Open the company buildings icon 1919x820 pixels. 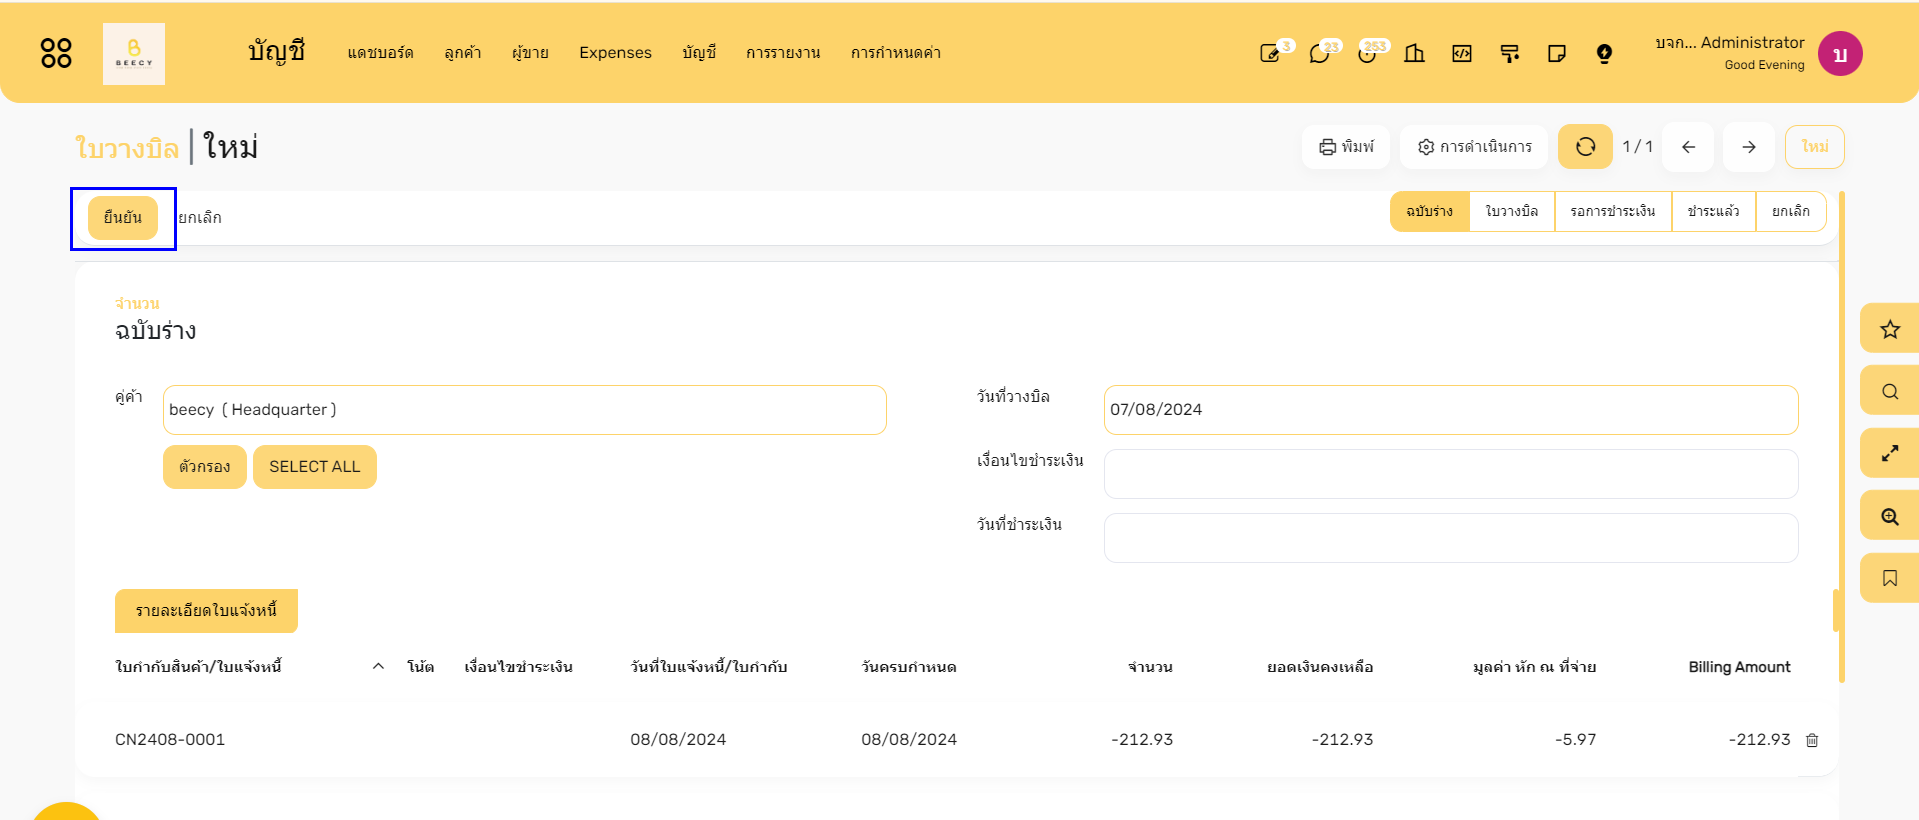pyautogui.click(x=1414, y=53)
